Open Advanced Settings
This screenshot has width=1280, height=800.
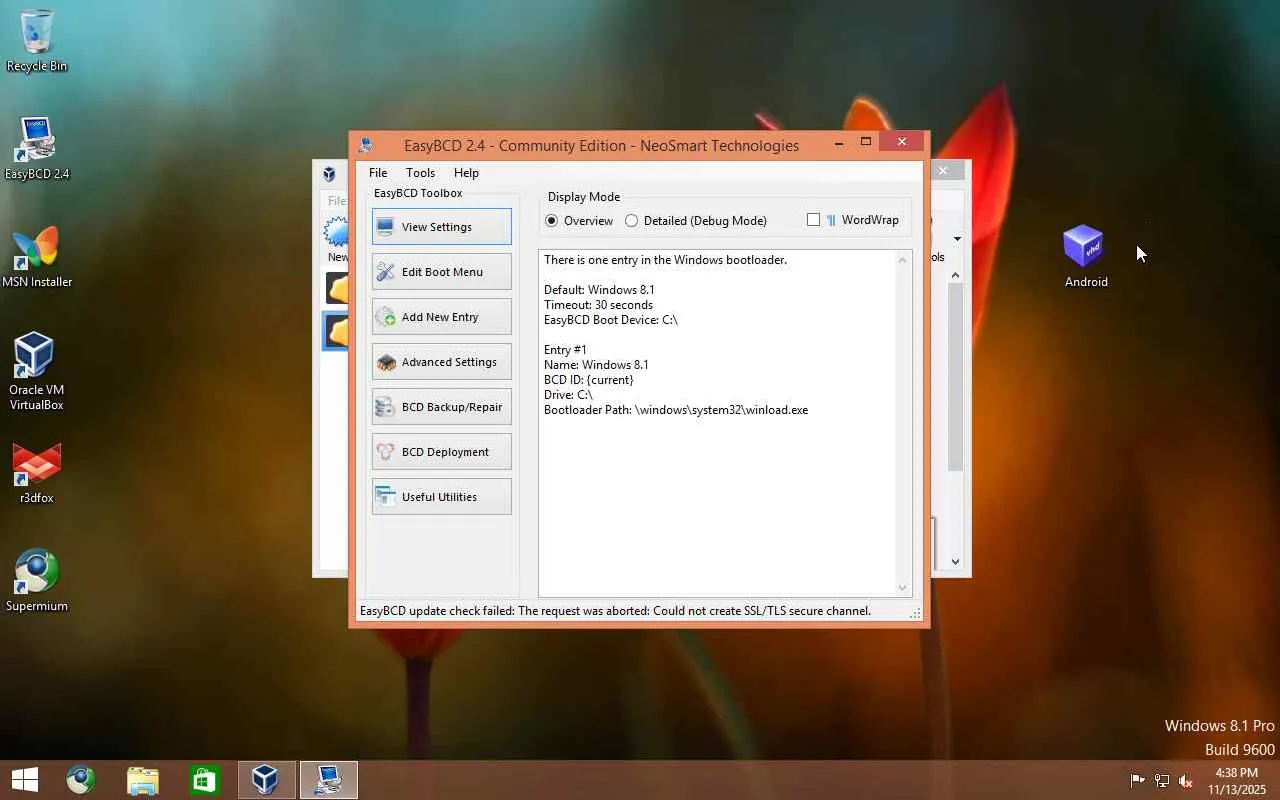click(442, 362)
